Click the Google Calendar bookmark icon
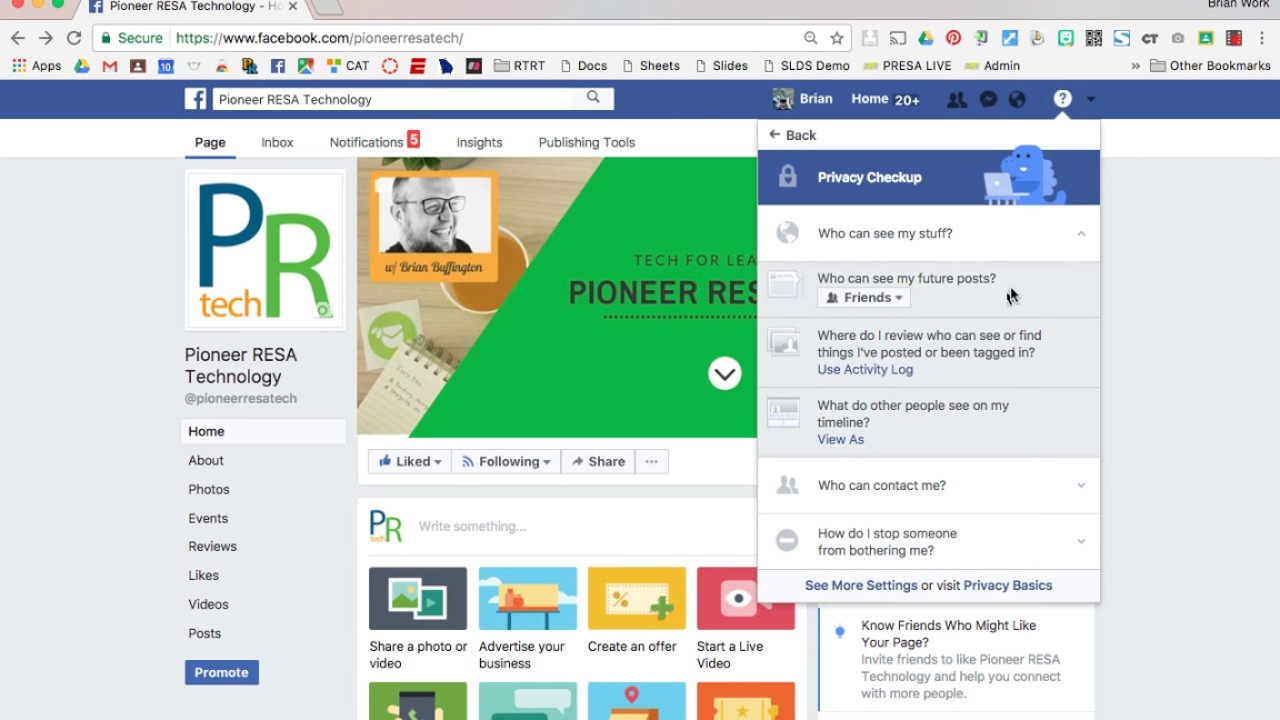Image resolution: width=1280 pixels, height=720 pixels. 166,66
